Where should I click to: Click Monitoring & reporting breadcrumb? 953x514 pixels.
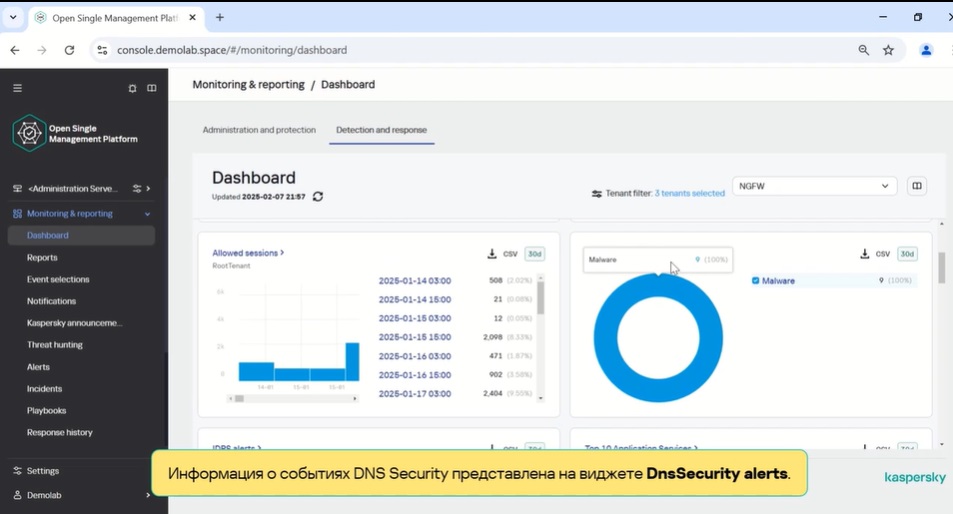(x=249, y=84)
